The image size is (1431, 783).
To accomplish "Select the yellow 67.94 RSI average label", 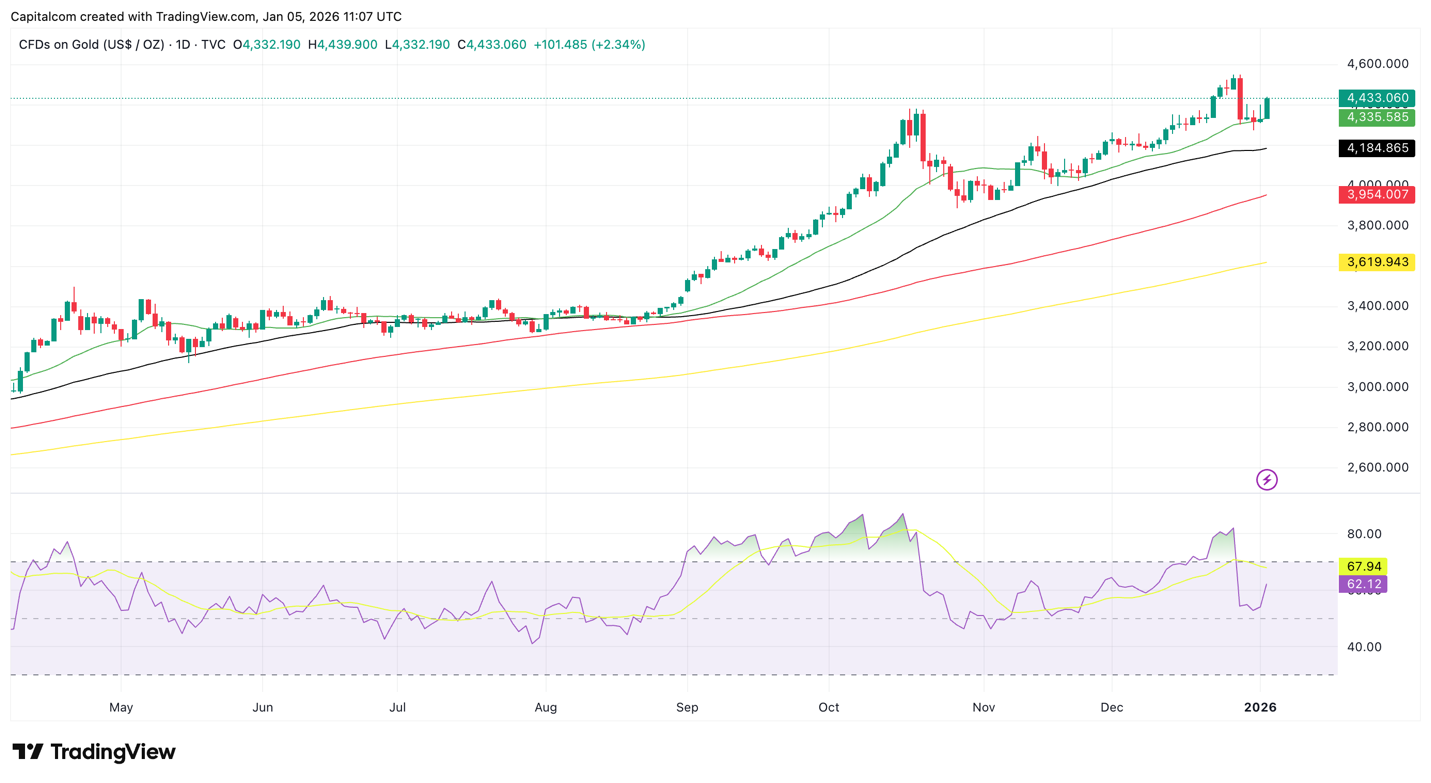I will point(1363,566).
